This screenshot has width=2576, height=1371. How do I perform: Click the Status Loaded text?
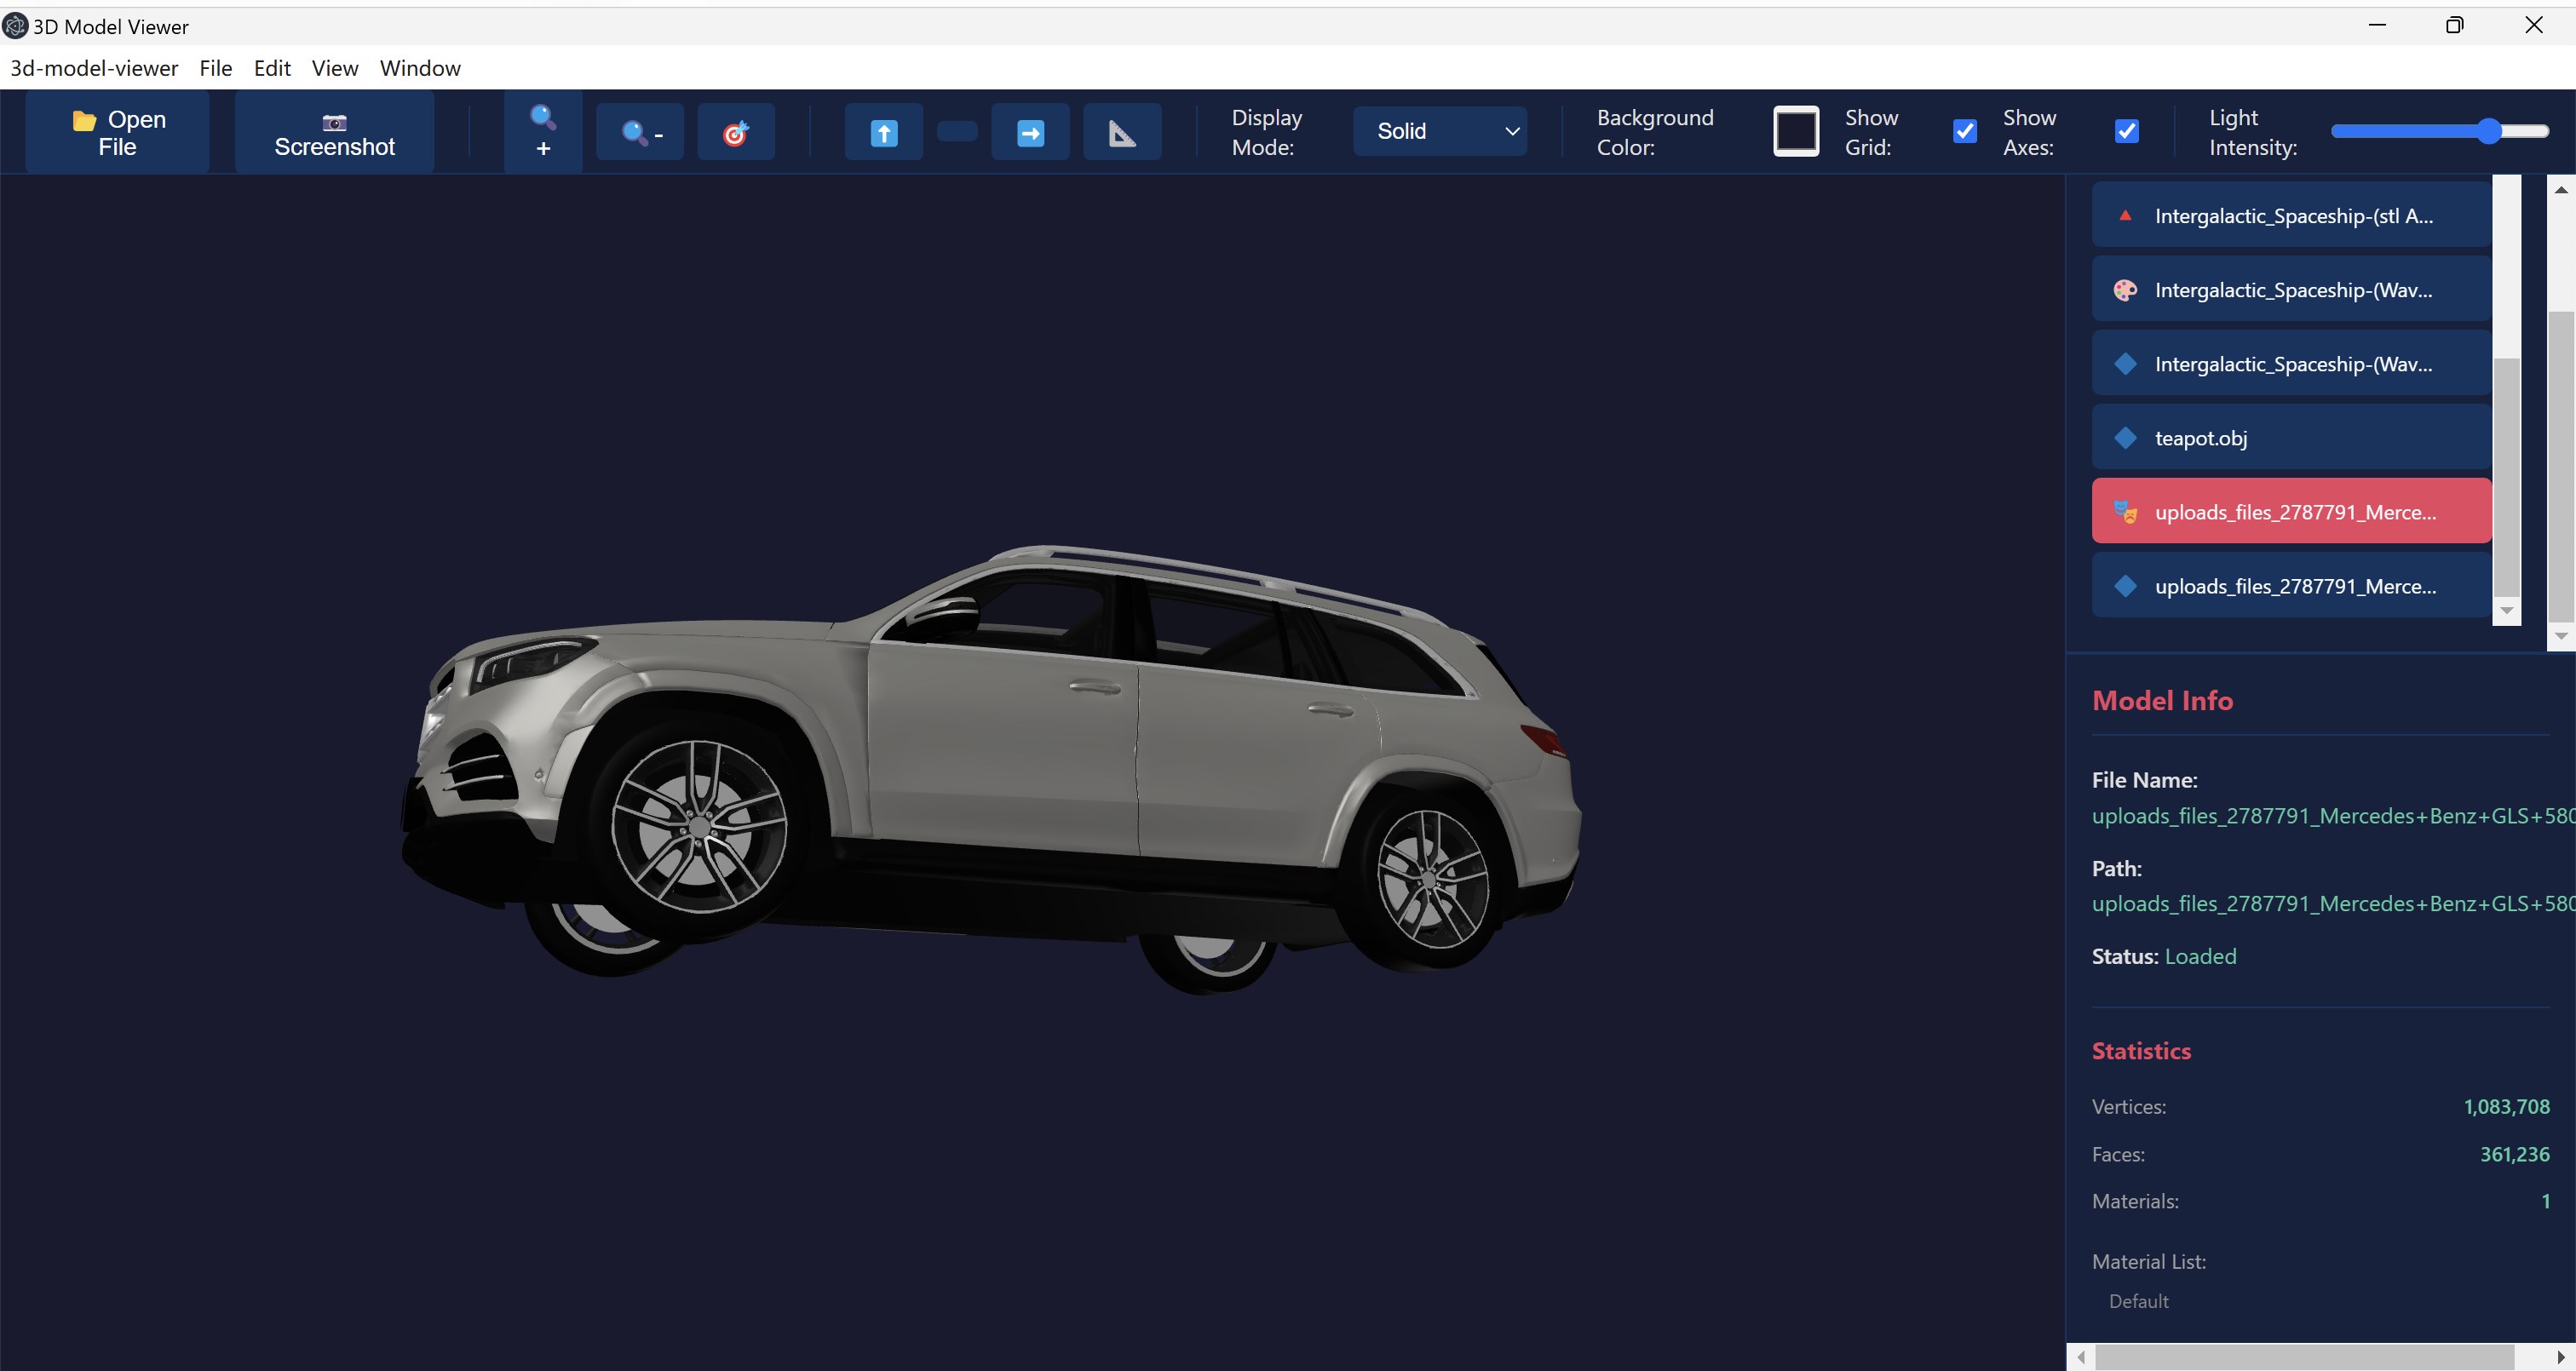click(x=2200, y=956)
